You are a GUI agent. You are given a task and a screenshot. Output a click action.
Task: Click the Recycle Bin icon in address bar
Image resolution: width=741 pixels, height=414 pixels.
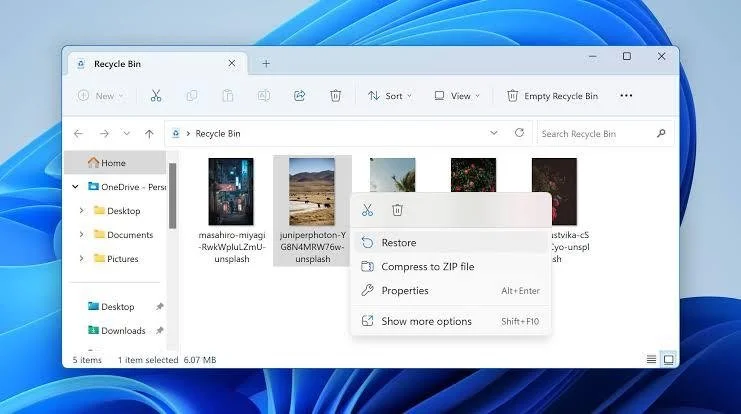click(x=176, y=133)
